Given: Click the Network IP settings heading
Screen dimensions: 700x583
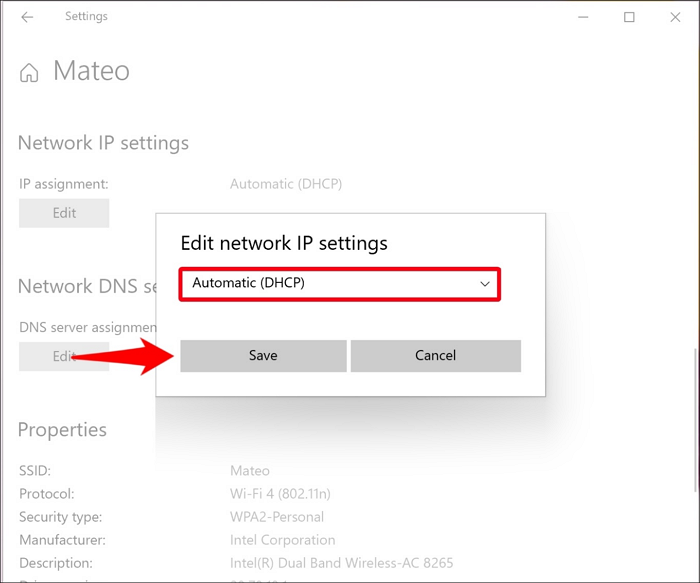Looking at the screenshot, I should [x=103, y=143].
